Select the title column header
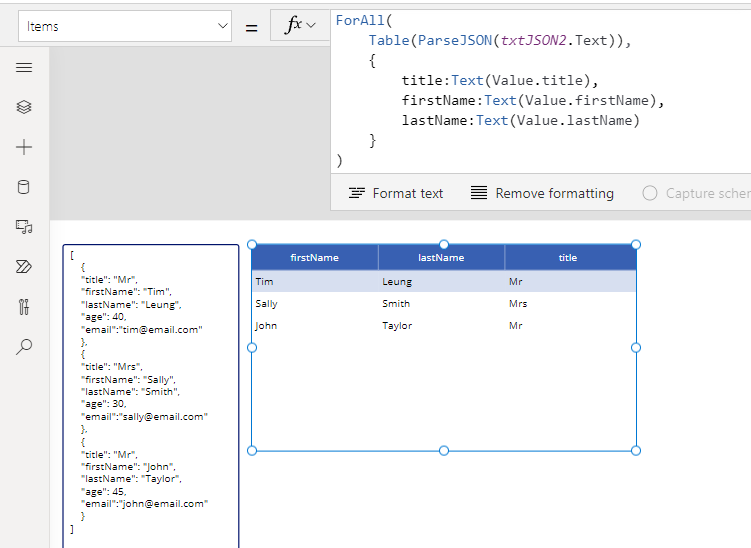The image size is (751, 548). click(568, 258)
